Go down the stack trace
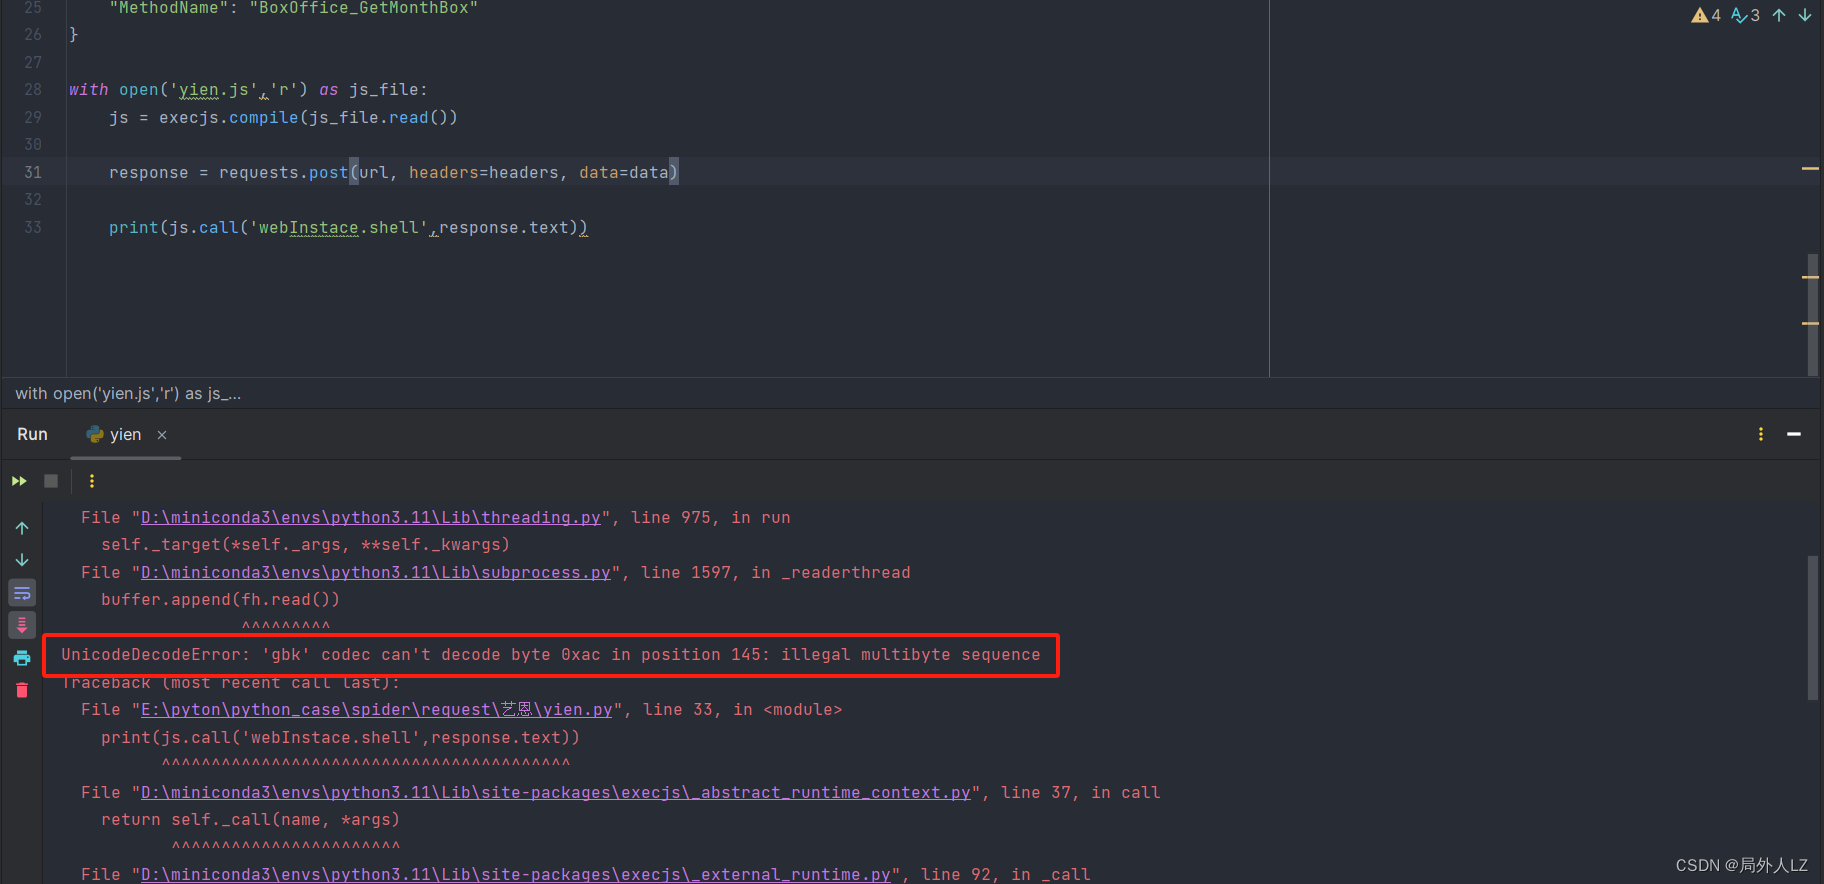Screen dimensions: 1824x884 click(x=22, y=560)
